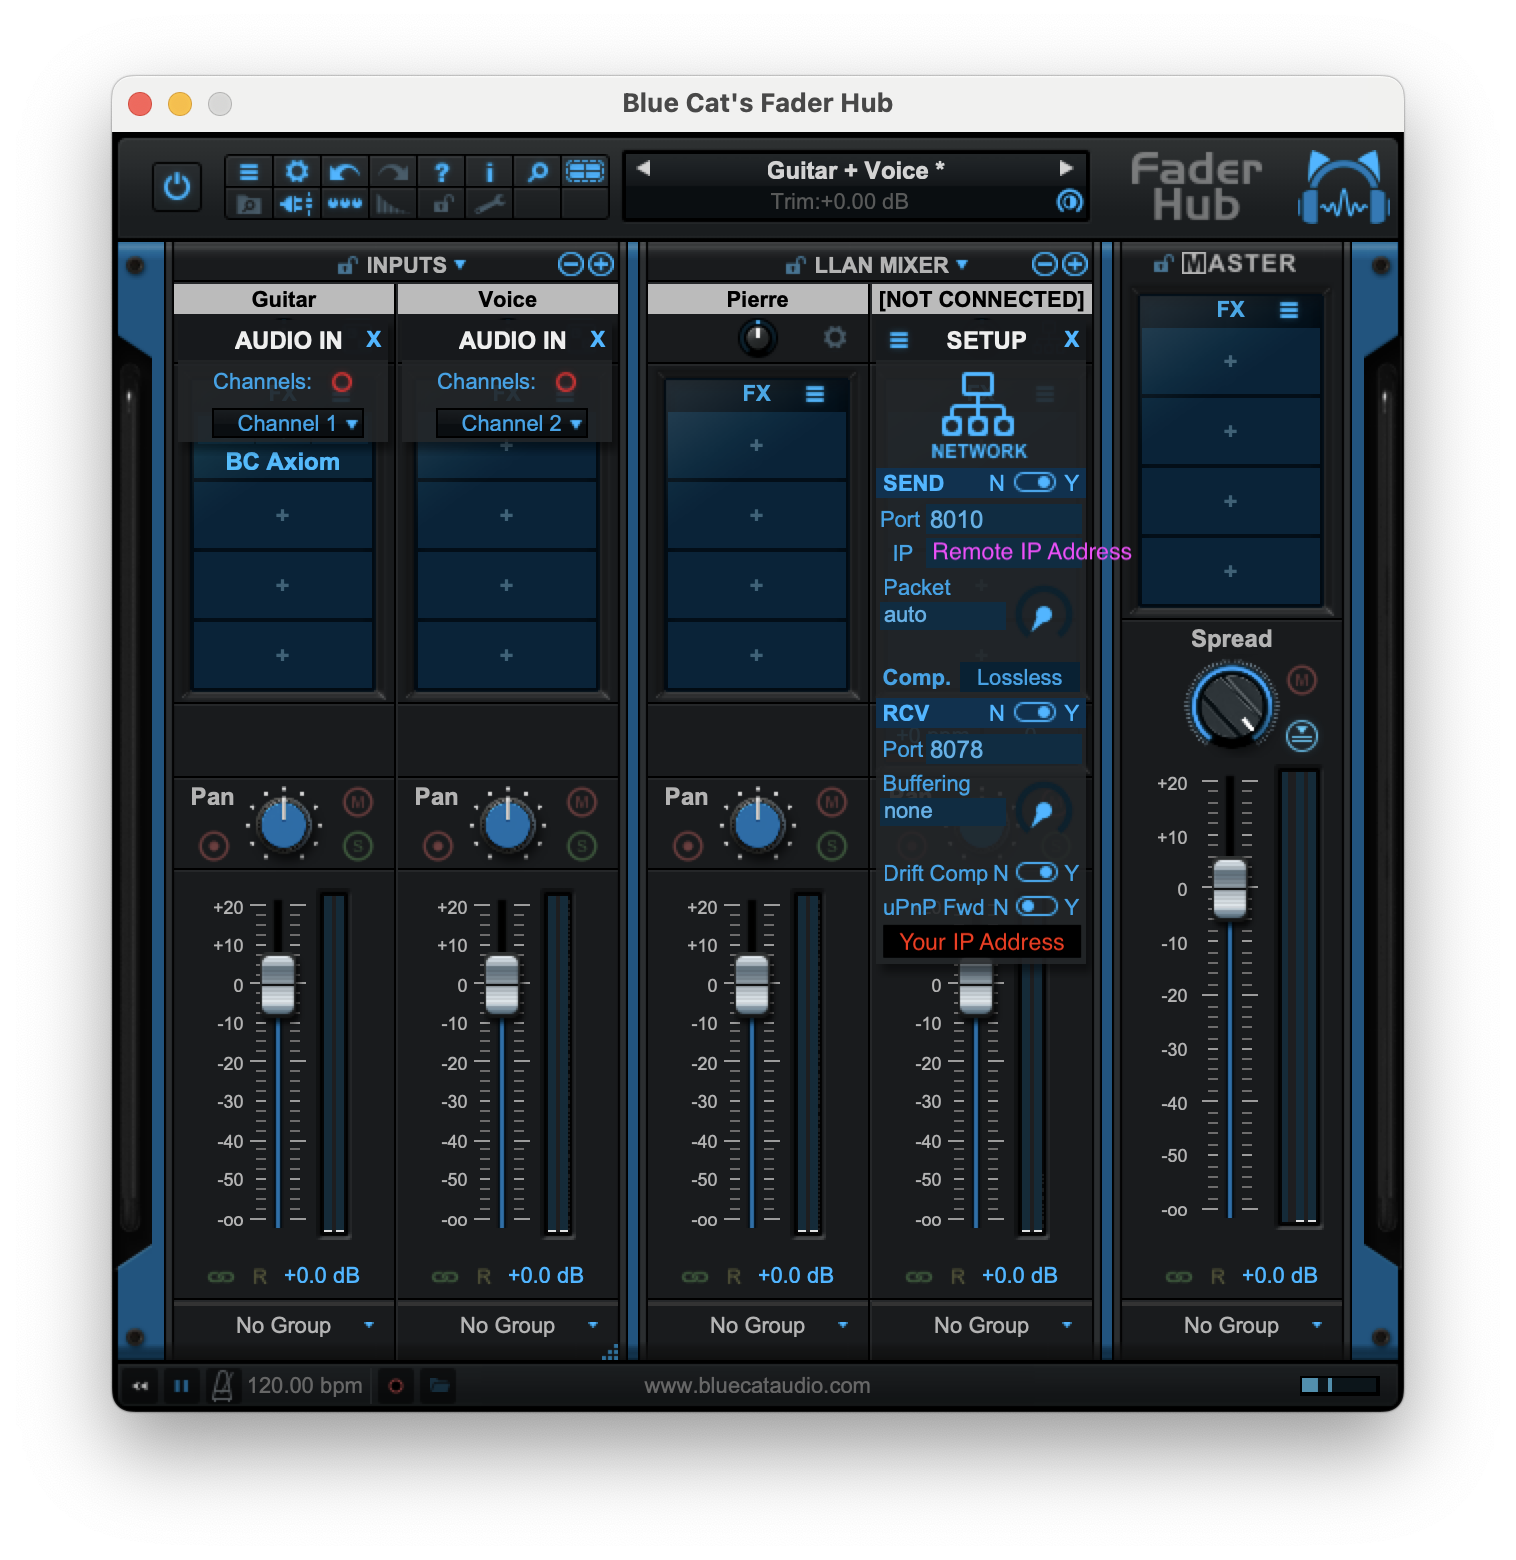Expand the LLAN MIXER section dropdown arrow
This screenshot has height=1560, width=1516.
coord(962,264)
